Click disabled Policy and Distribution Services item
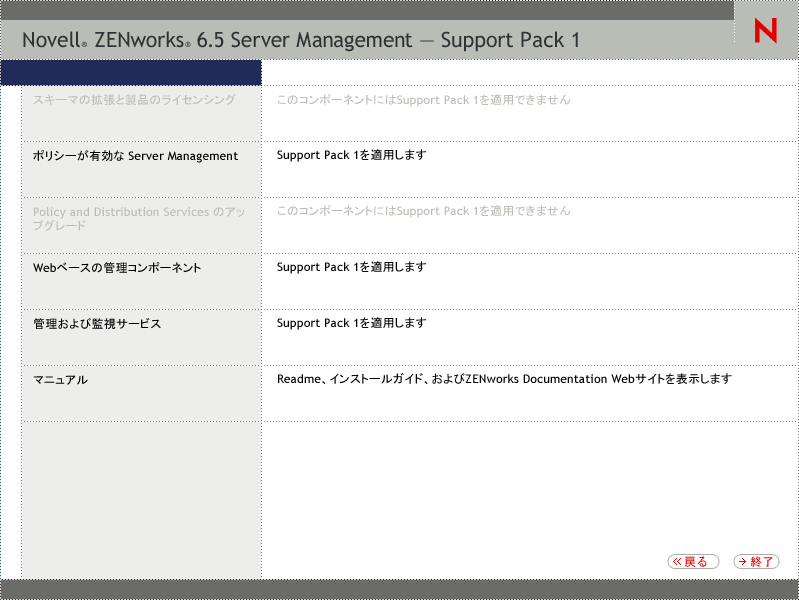The image size is (799, 600). click(x=139, y=218)
